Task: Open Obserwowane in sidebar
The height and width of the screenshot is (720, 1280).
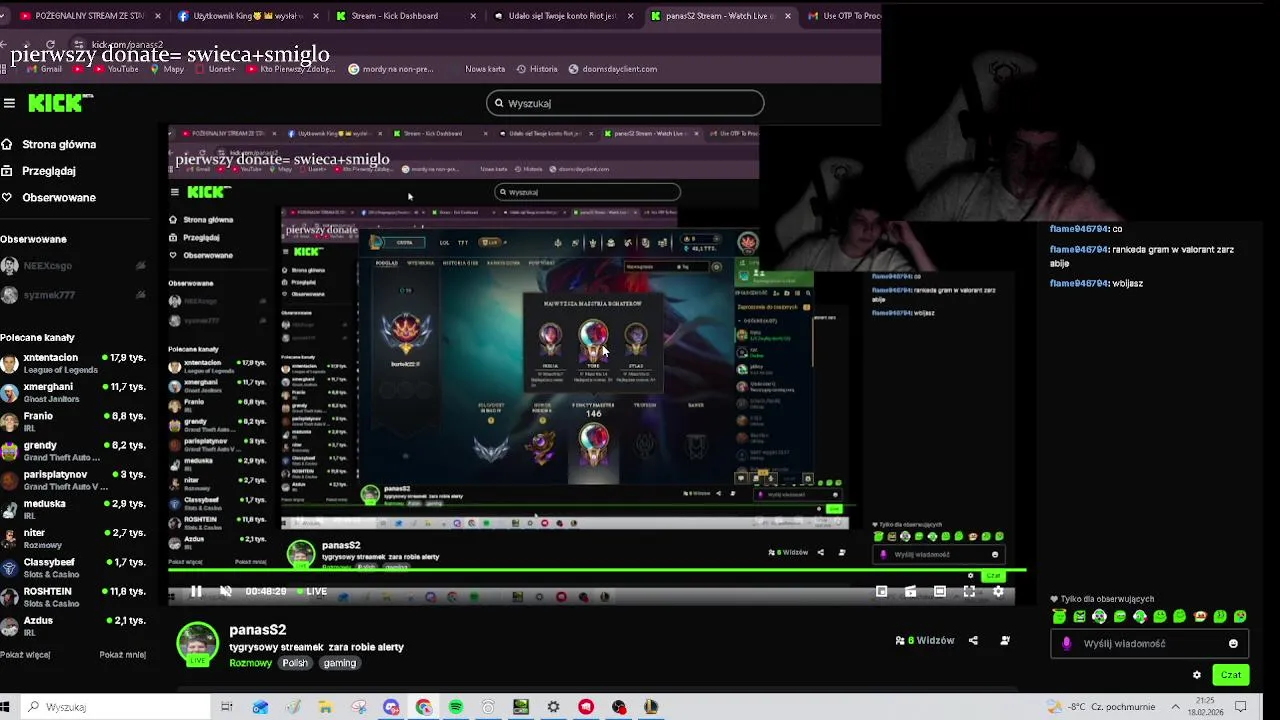Action: click(x=49, y=198)
